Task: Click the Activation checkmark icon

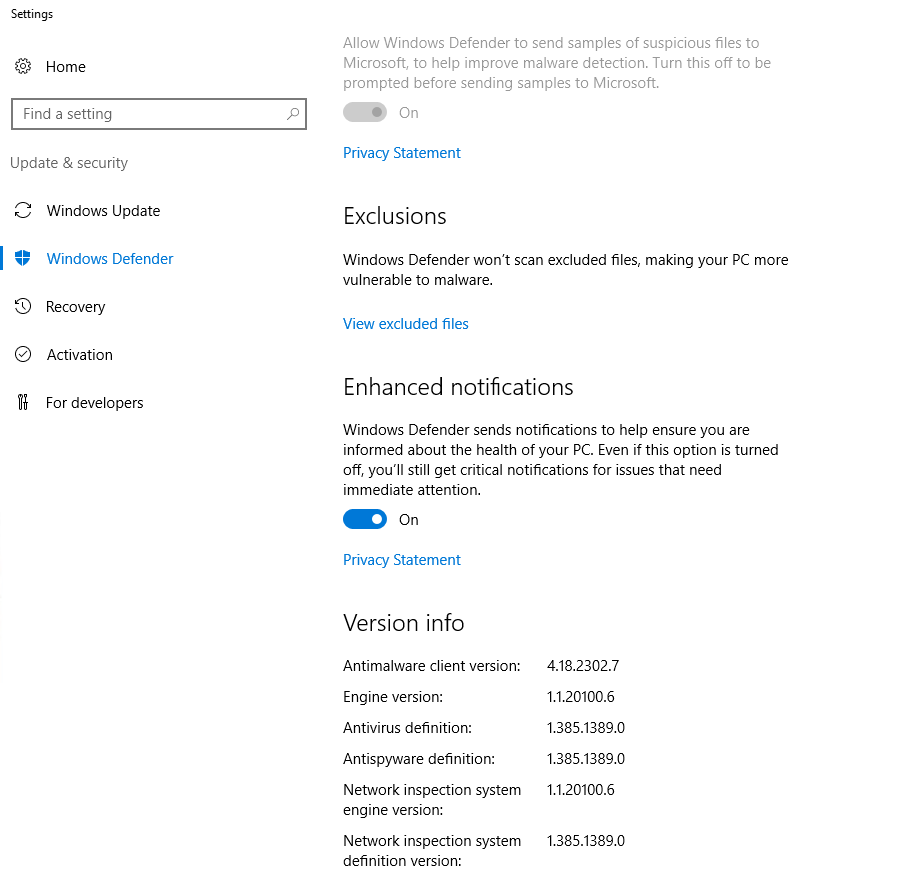Action: click(23, 355)
